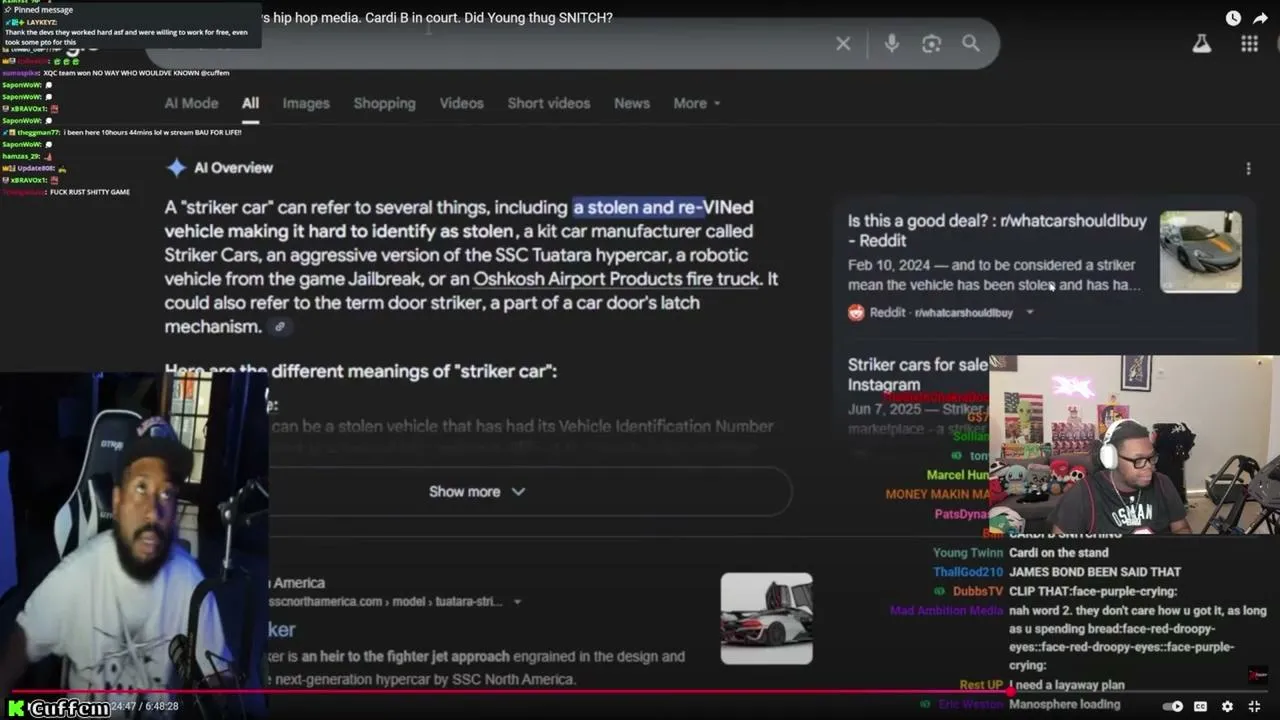The height and width of the screenshot is (720, 1280).
Task: Open AI Overview three-dot options menu
Action: (x=1248, y=168)
